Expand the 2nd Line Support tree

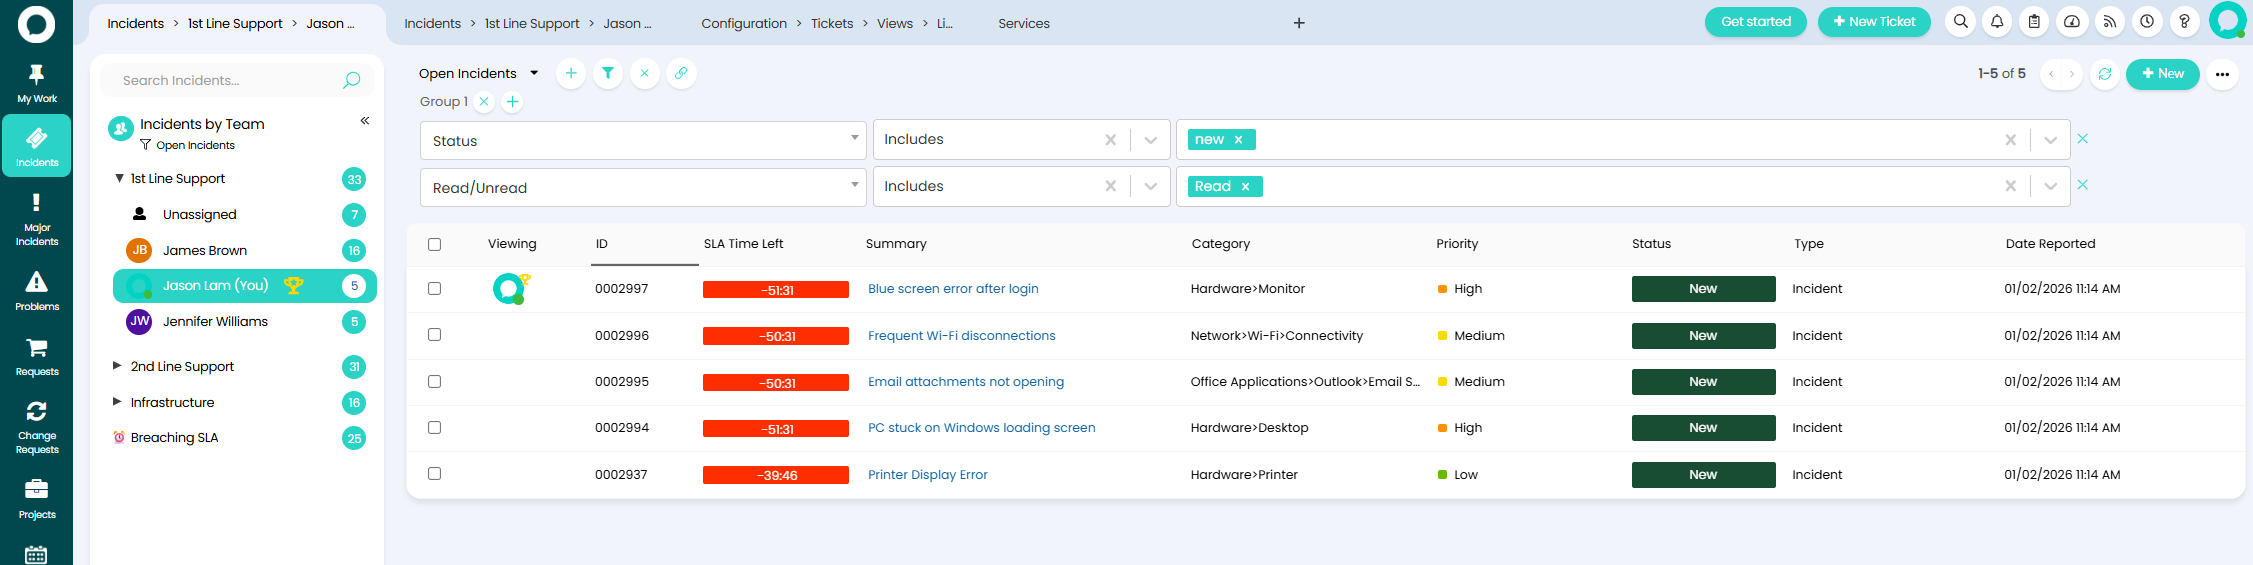pos(117,366)
